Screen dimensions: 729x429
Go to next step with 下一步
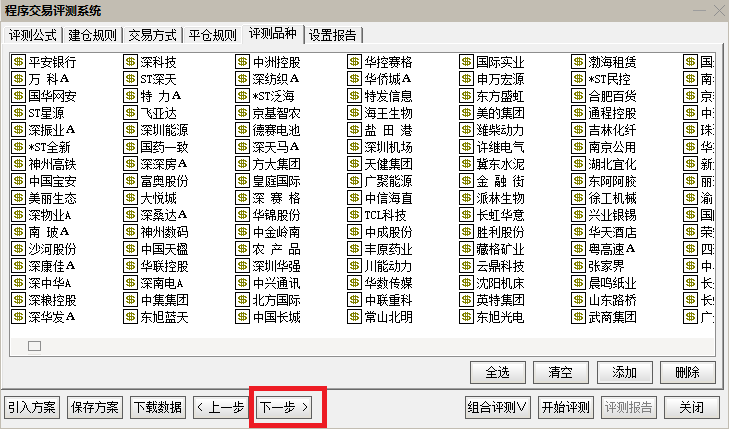pyautogui.click(x=285, y=407)
